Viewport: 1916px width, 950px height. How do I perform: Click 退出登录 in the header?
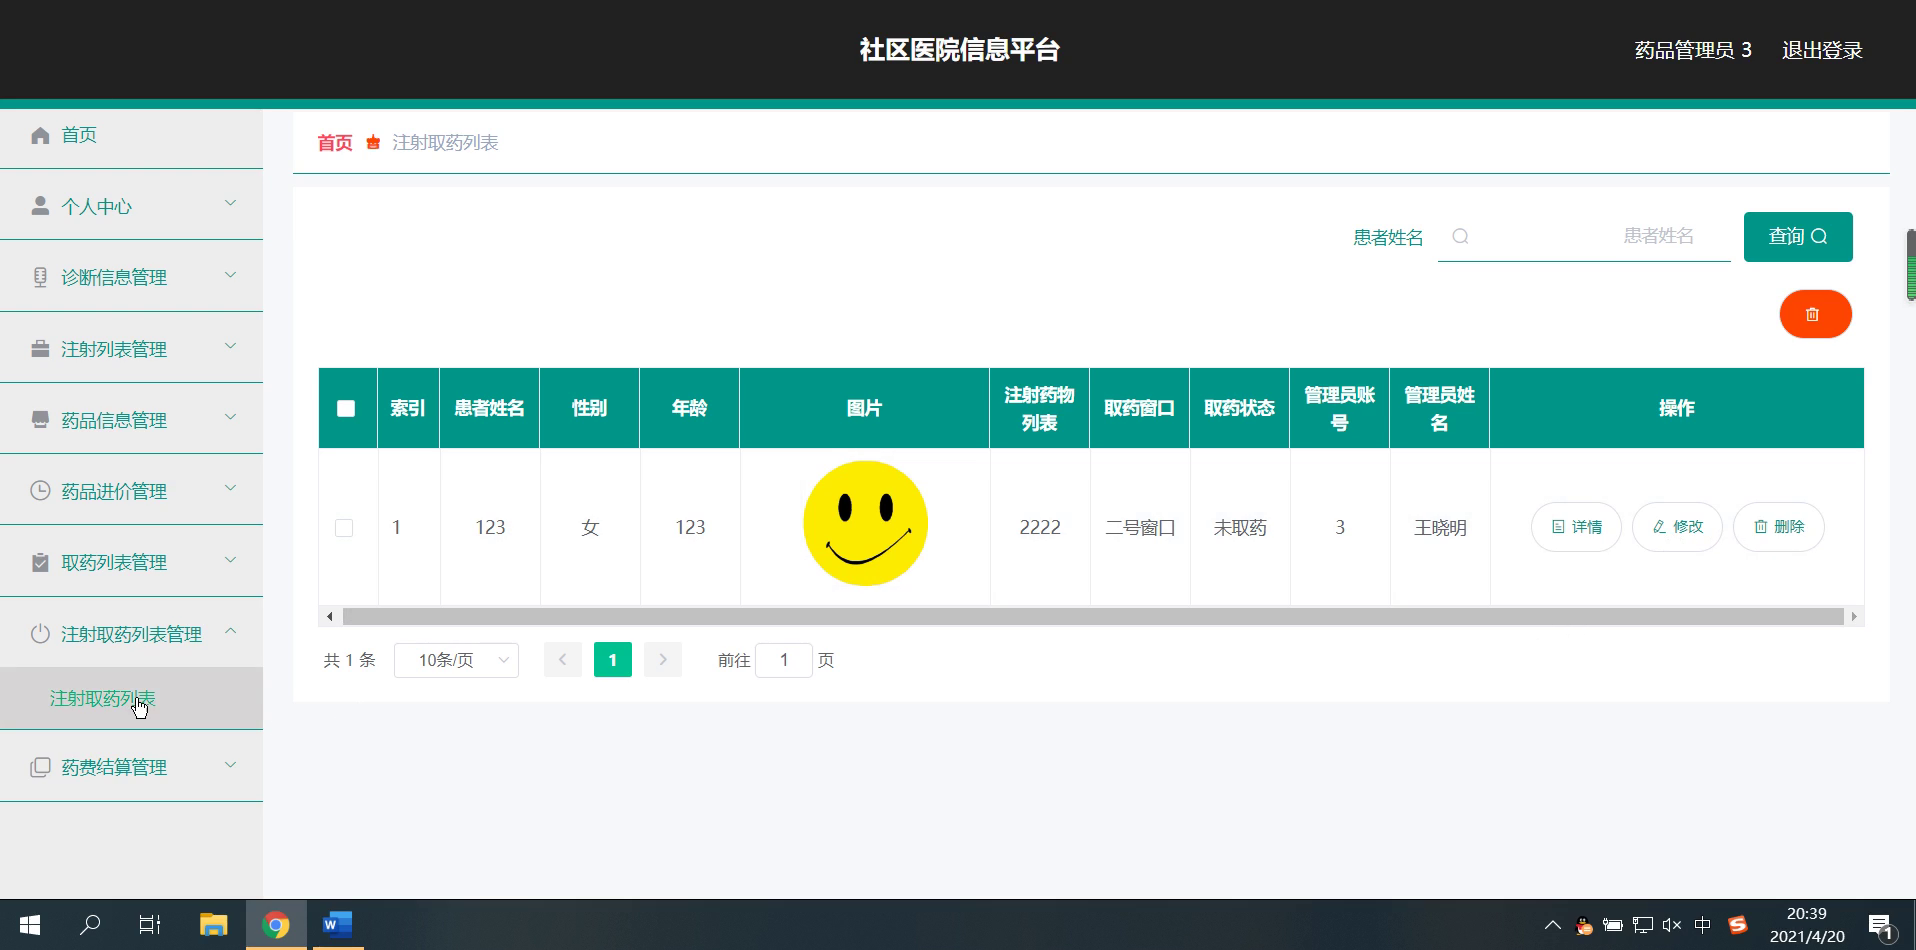1822,50
